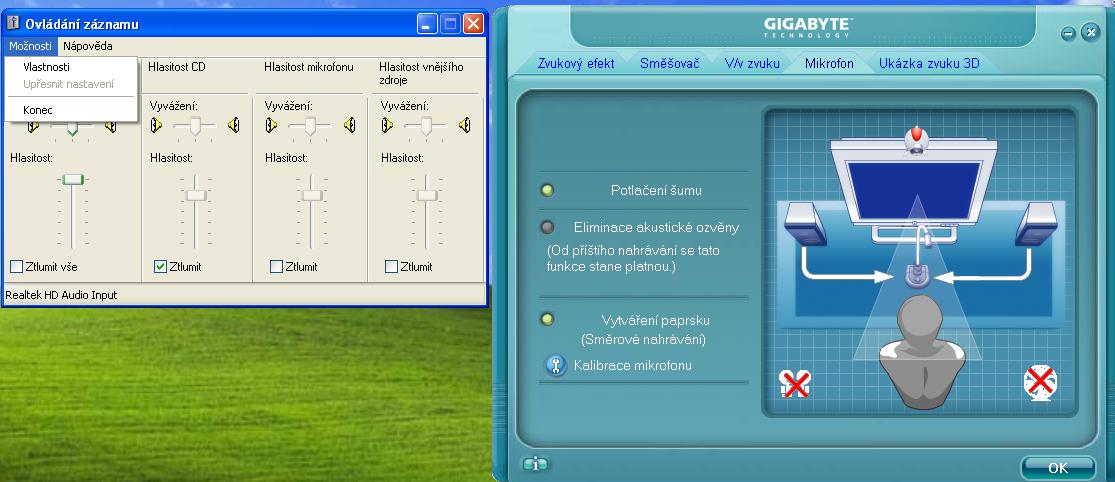Minimize the Gigabyte audio panel

tap(1067, 34)
